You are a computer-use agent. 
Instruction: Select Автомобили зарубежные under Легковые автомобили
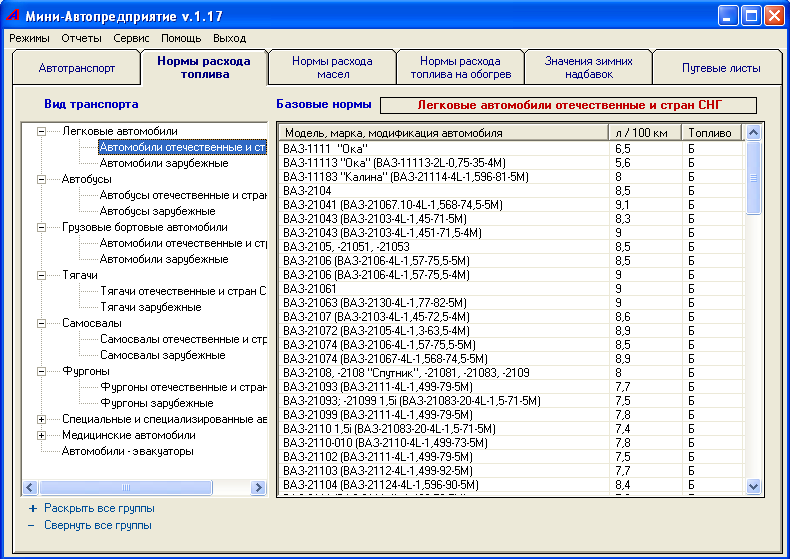coord(164,163)
